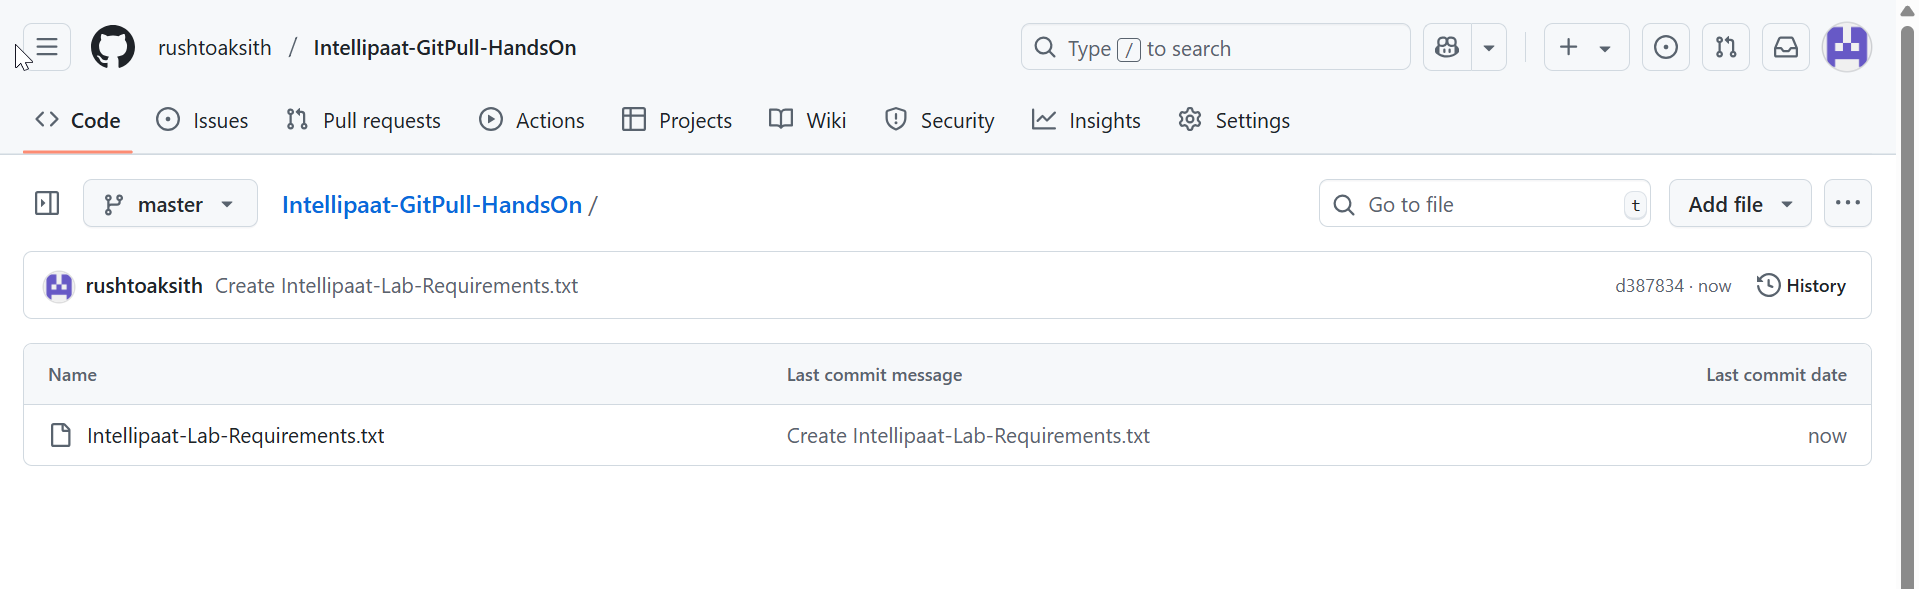The height and width of the screenshot is (589, 1919).
Task: Focus the Type / to search box
Action: point(1215,47)
